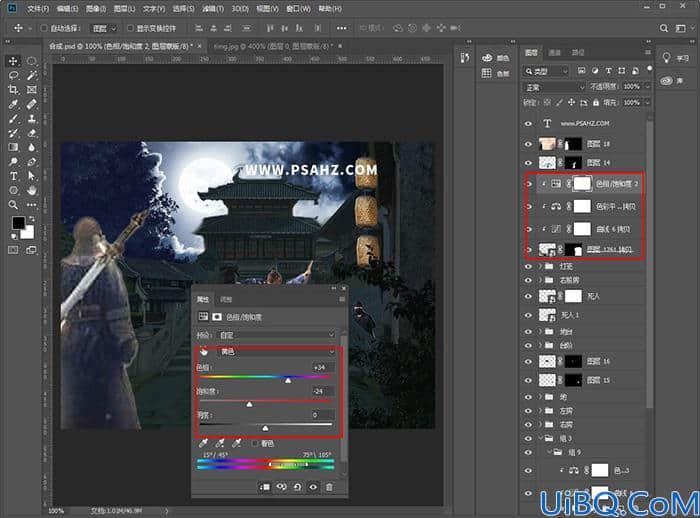This screenshot has width=700, height=518.
Task: Open the 滤镜(T) menu
Action: [x=213, y=8]
